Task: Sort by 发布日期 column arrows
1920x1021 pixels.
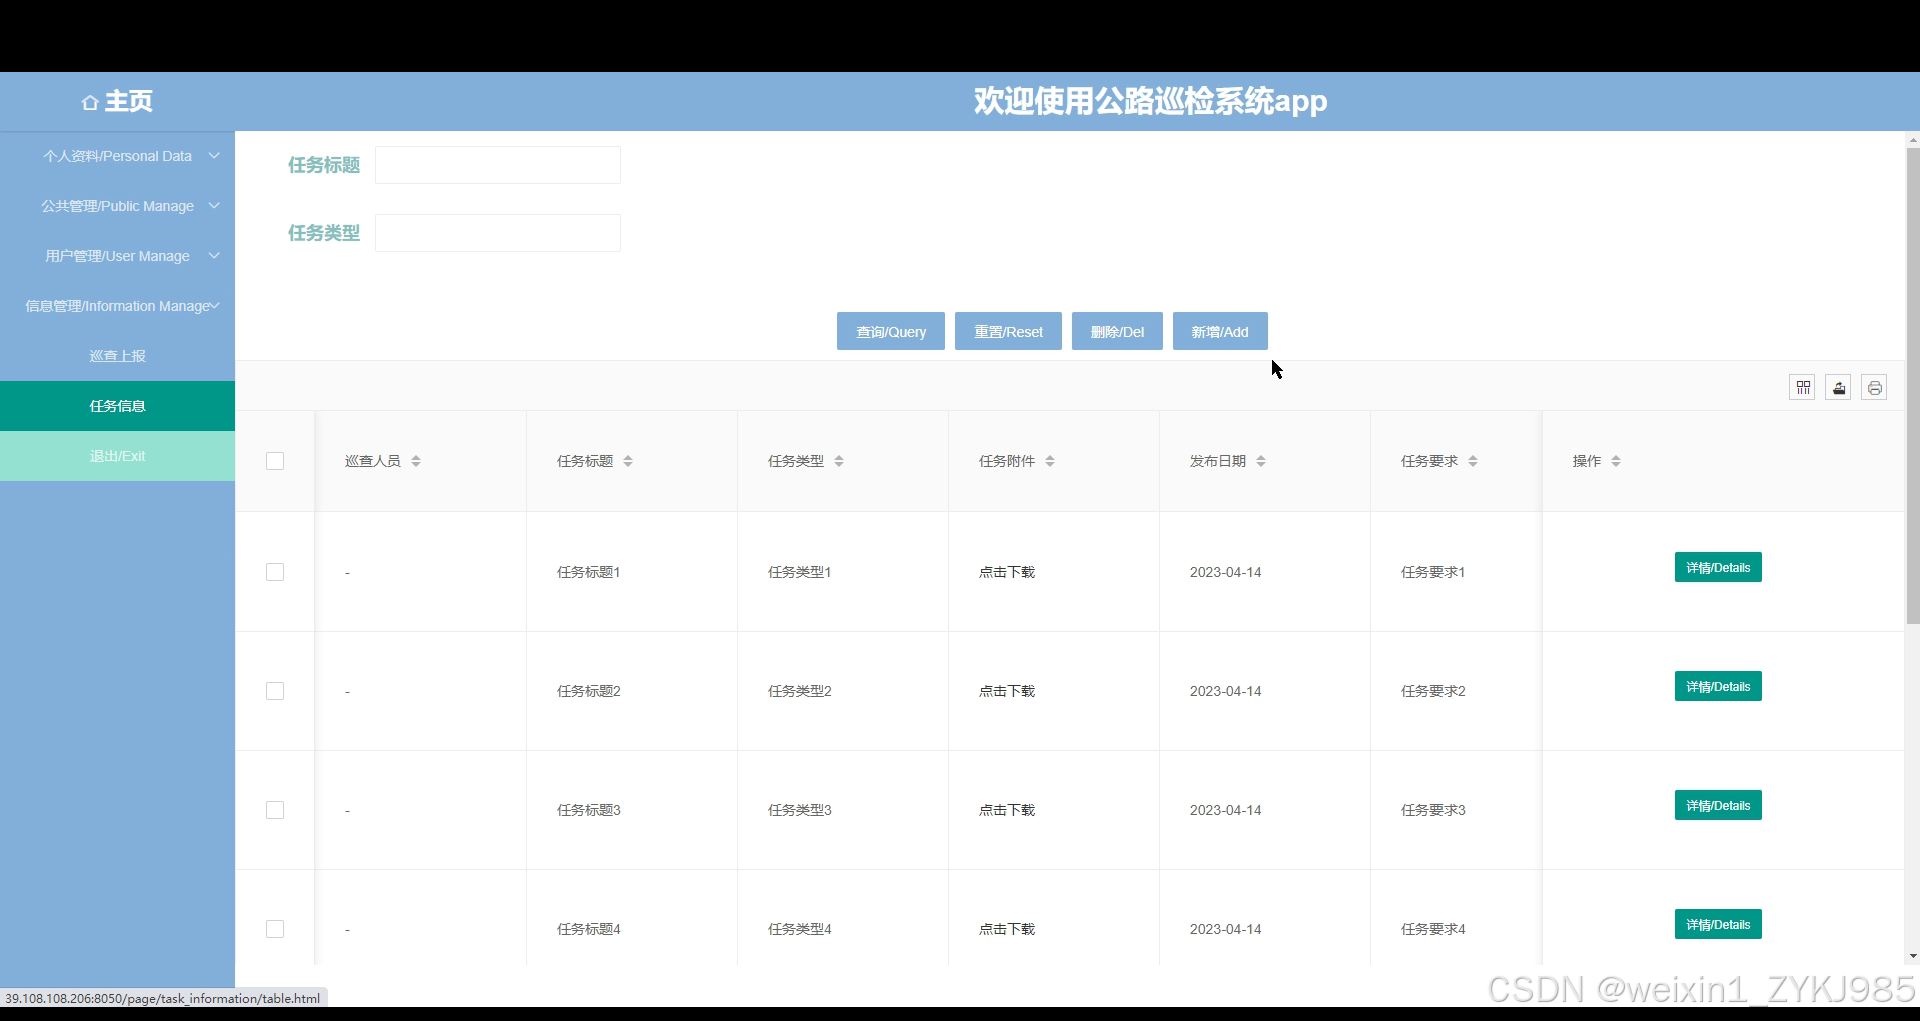Action: [x=1261, y=461]
